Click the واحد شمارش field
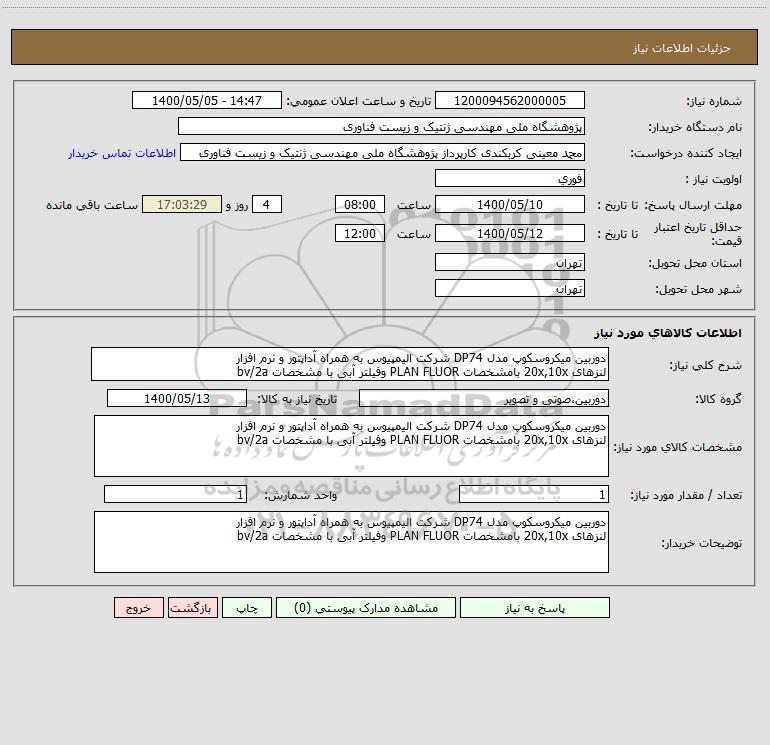The height and width of the screenshot is (745, 770). [x=175, y=494]
